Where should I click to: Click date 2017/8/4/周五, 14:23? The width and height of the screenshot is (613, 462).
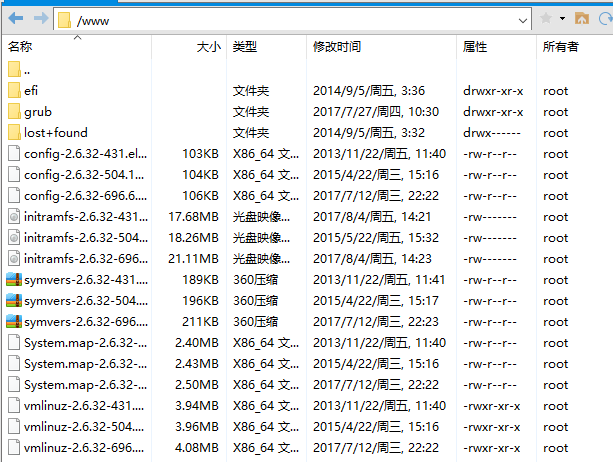(372, 259)
